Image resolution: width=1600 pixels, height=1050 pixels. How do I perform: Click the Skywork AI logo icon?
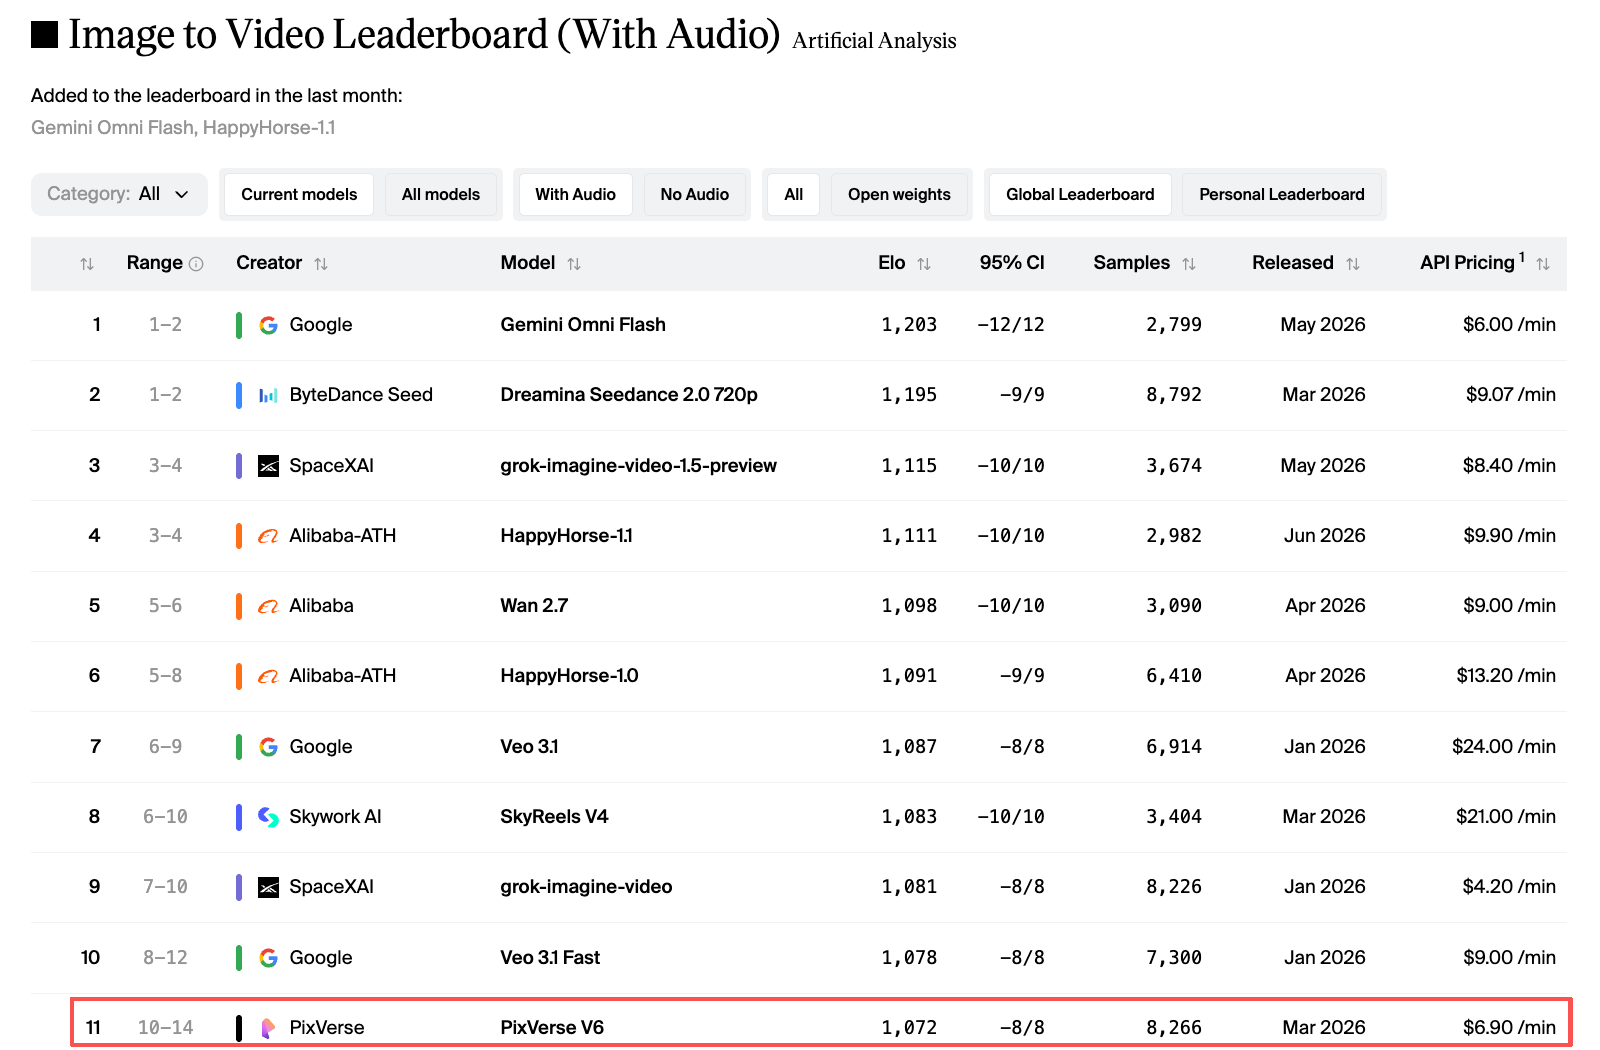268,817
